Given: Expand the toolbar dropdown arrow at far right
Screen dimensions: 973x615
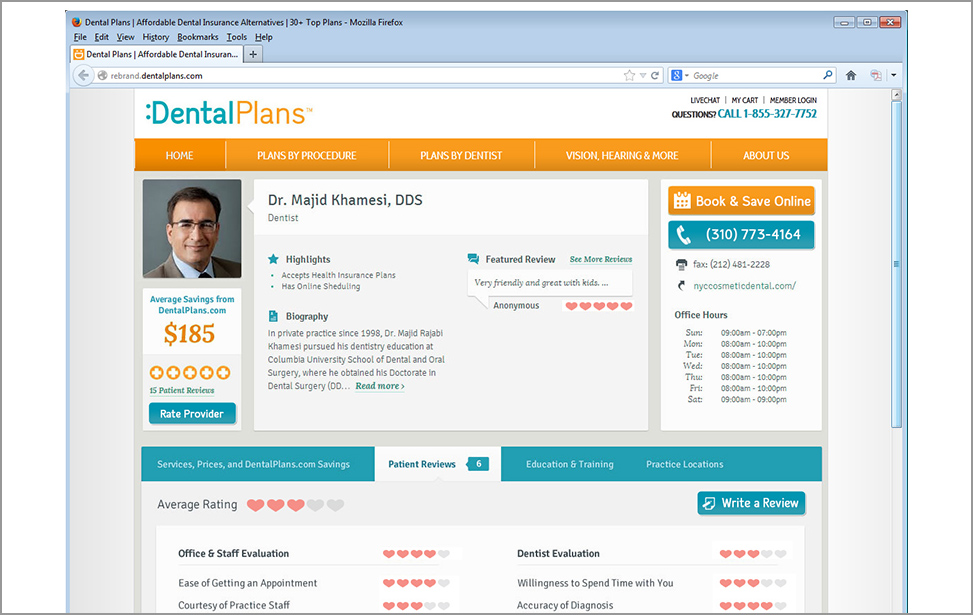Looking at the screenshot, I should [x=894, y=75].
